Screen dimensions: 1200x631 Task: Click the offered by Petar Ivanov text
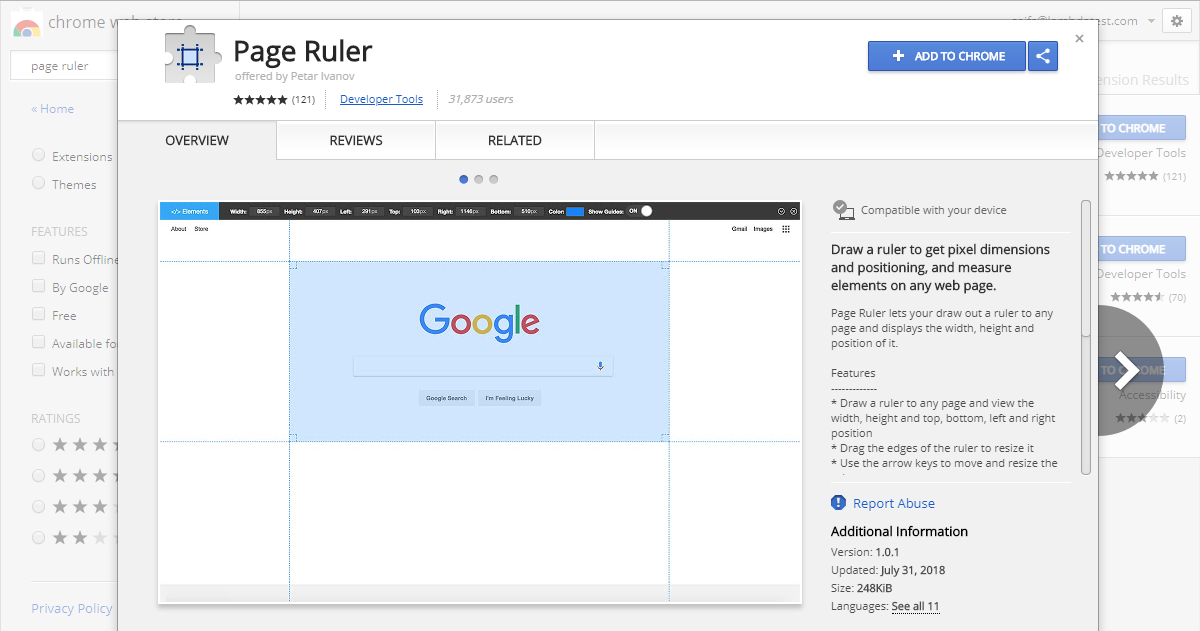[x=295, y=76]
